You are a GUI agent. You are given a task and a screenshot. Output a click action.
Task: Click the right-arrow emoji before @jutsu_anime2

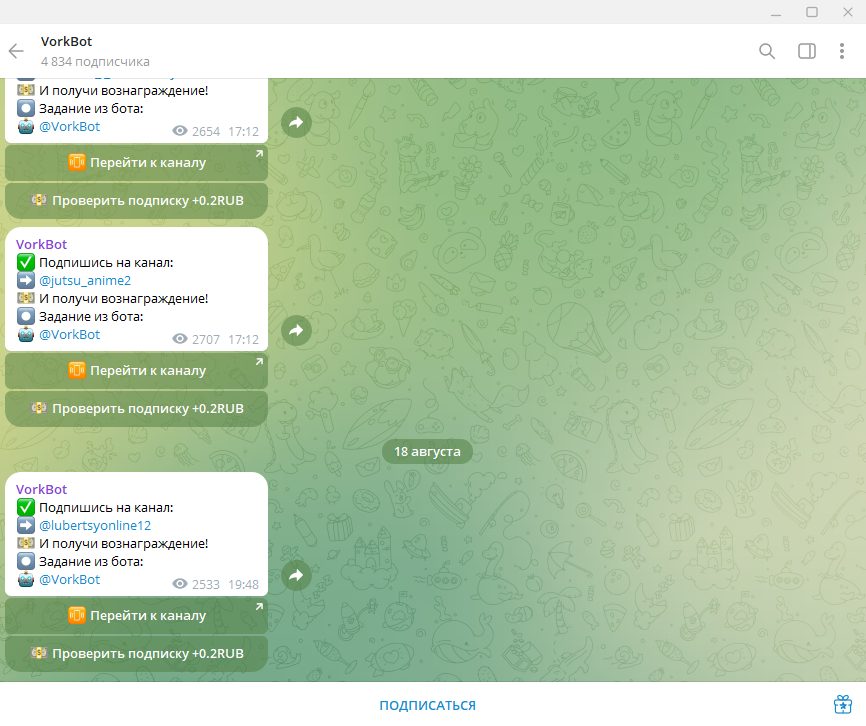[26, 280]
